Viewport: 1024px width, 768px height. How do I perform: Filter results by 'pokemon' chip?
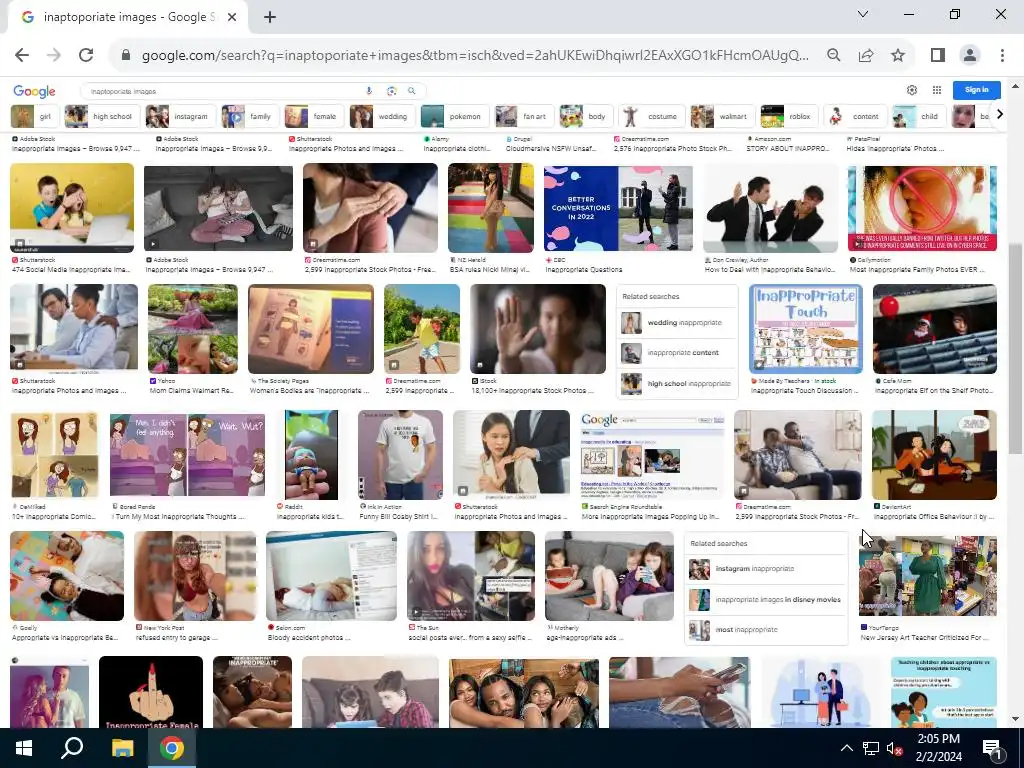click(x=454, y=116)
